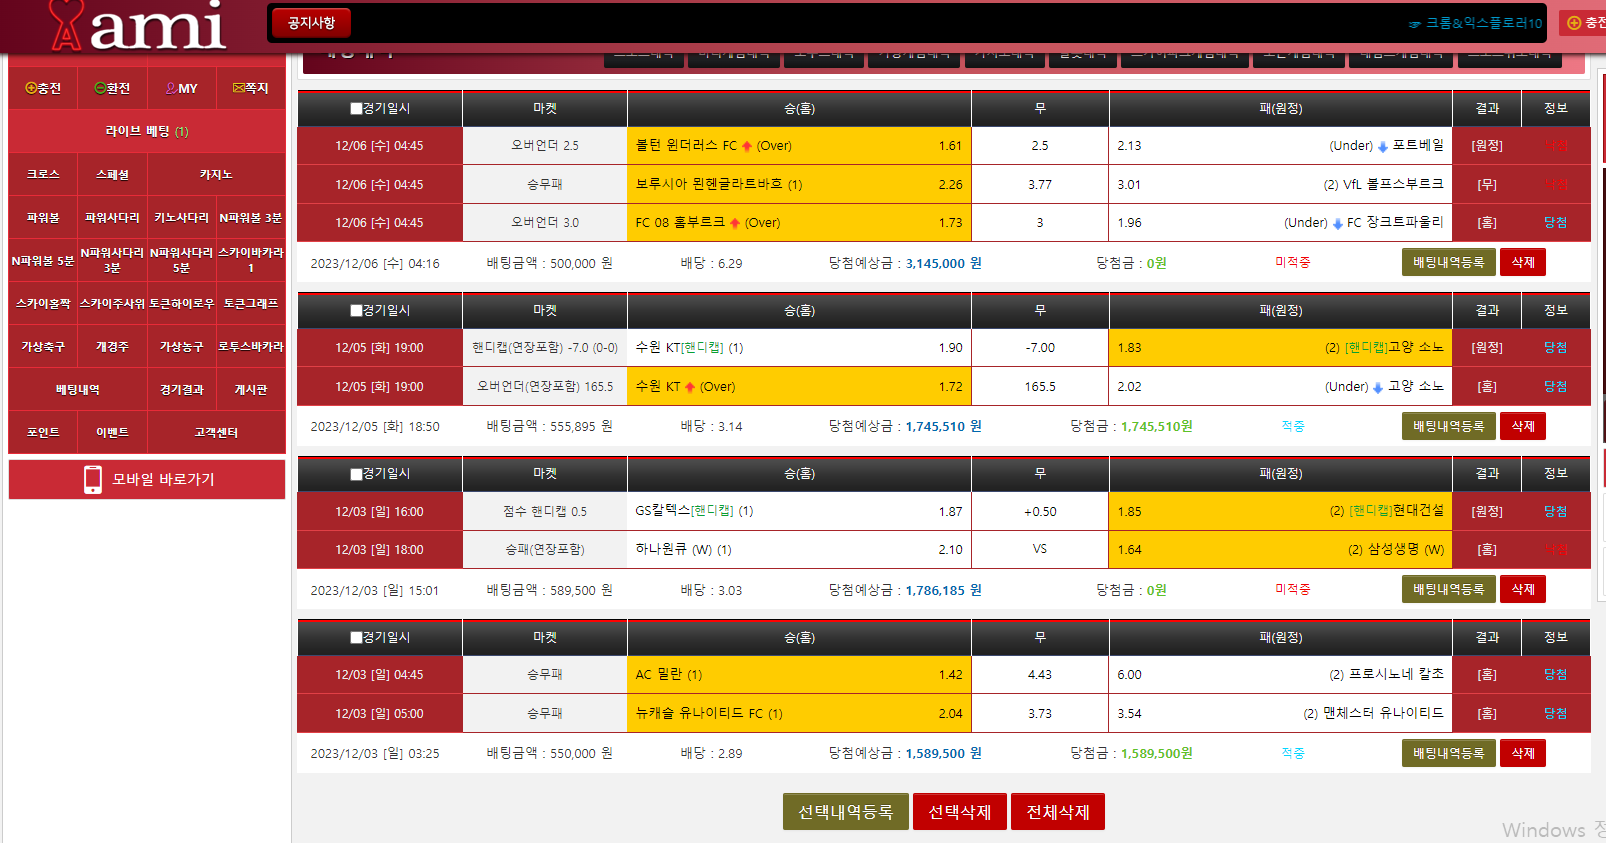Open the N파워볼 5분 game

click(43, 260)
